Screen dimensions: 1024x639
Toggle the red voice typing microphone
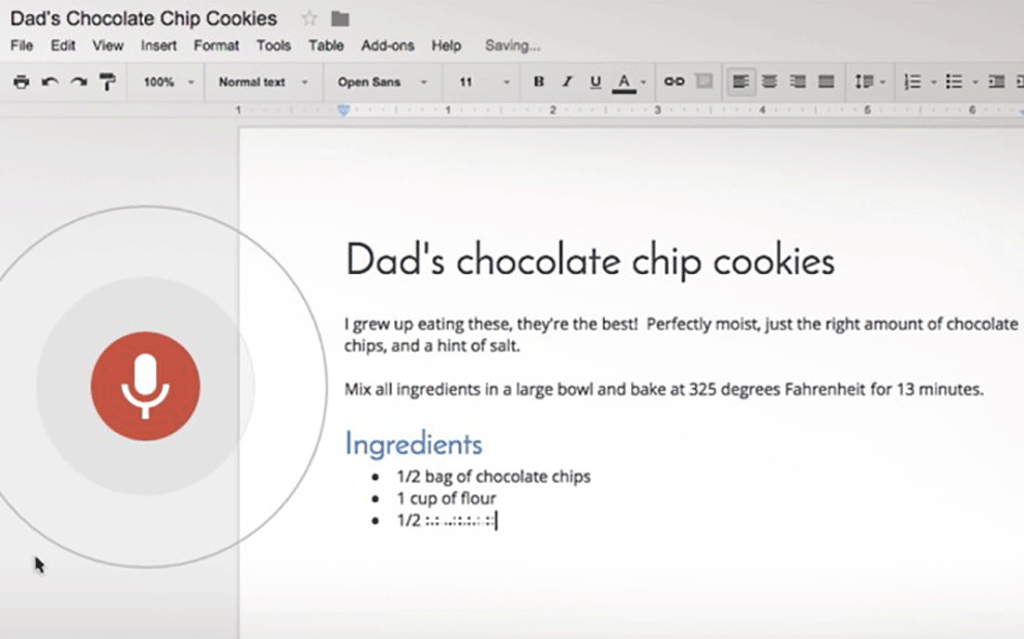click(x=145, y=386)
